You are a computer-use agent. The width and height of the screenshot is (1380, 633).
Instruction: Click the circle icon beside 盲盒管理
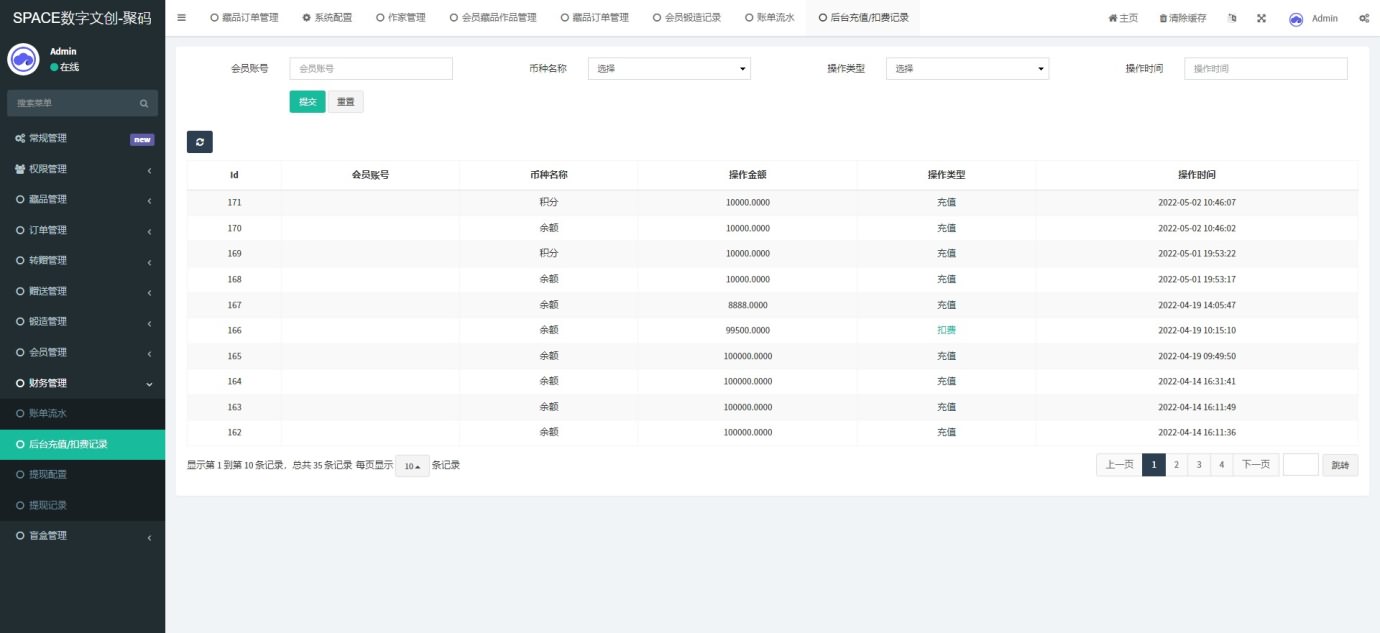pos(20,536)
